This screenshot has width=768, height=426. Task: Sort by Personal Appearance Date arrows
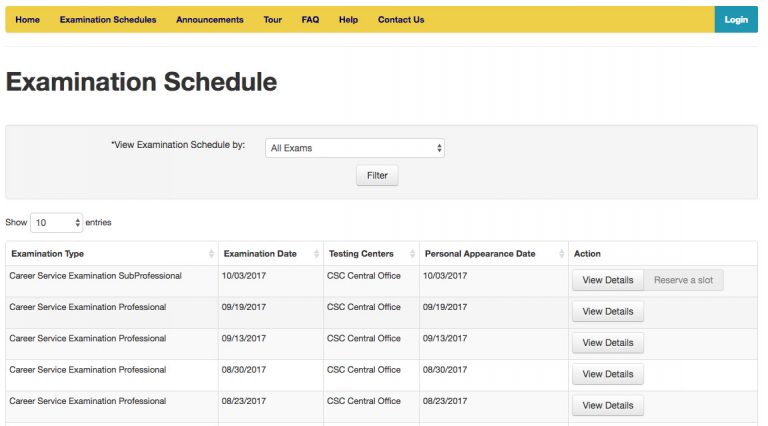pyautogui.click(x=561, y=254)
